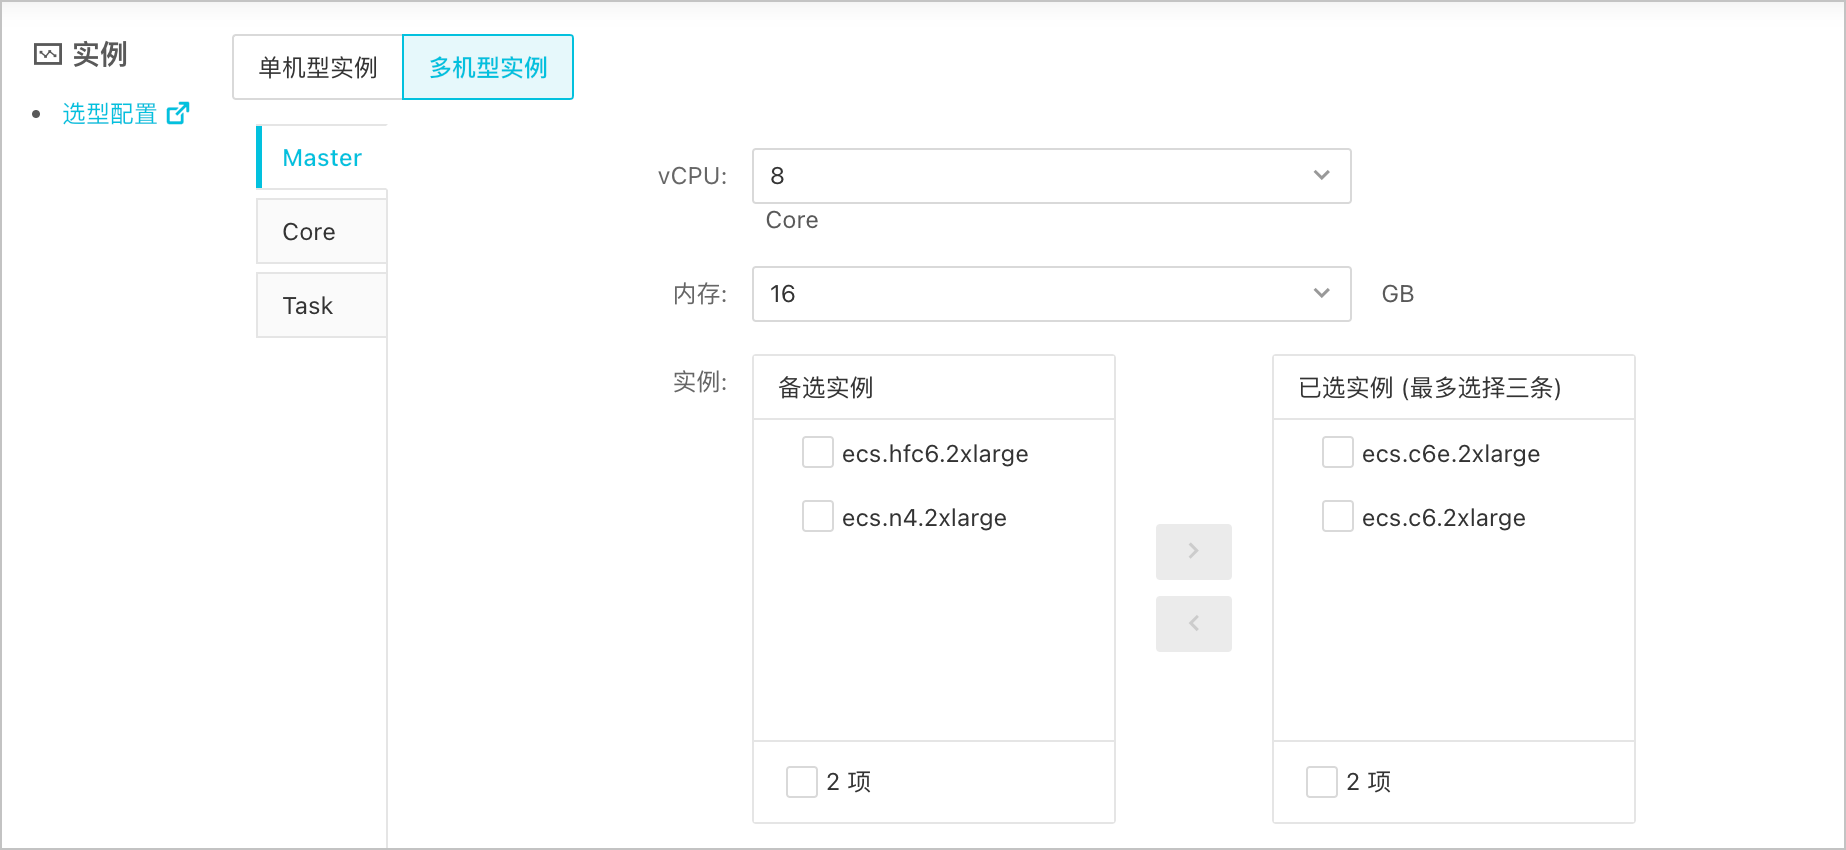Select the Core node tab
The height and width of the screenshot is (850, 1846).
pyautogui.click(x=322, y=231)
